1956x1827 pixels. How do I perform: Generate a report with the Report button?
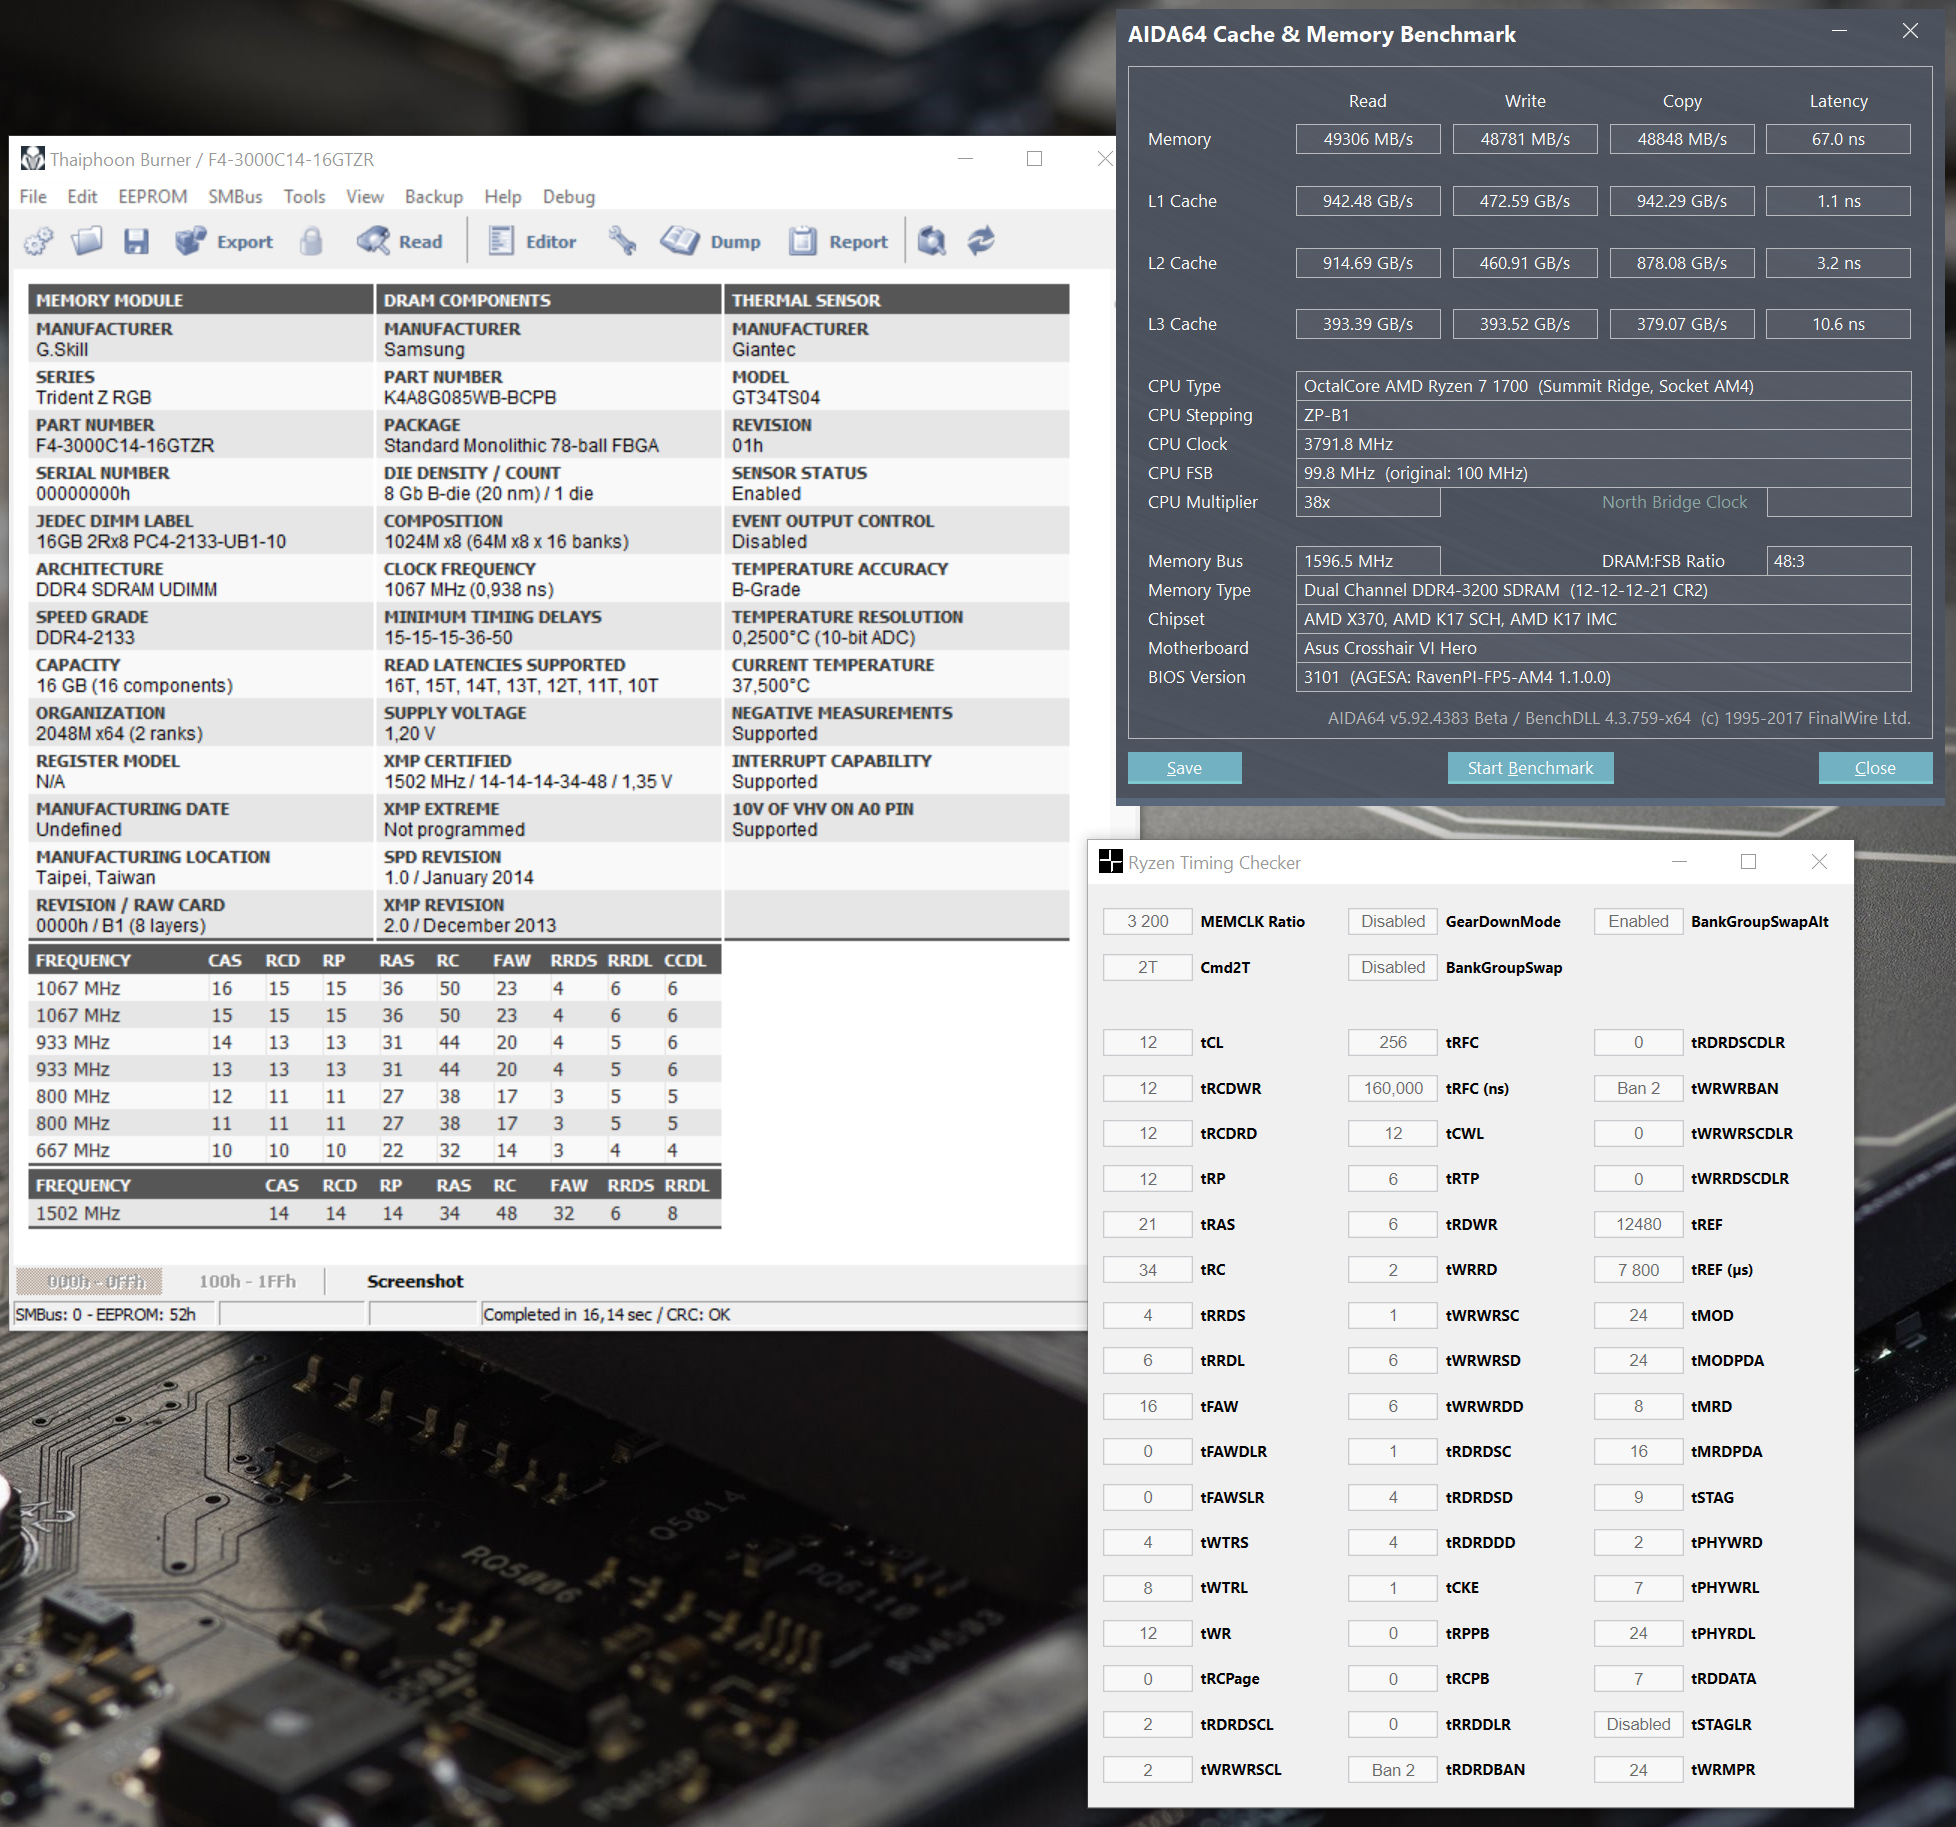[838, 241]
